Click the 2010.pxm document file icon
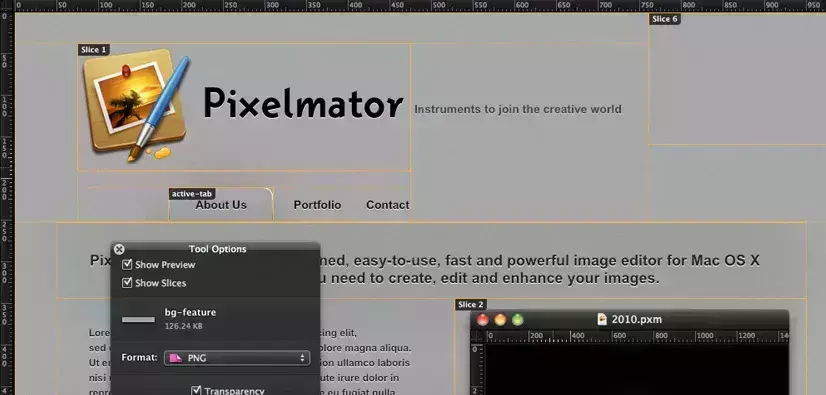The image size is (826, 395). pos(602,319)
